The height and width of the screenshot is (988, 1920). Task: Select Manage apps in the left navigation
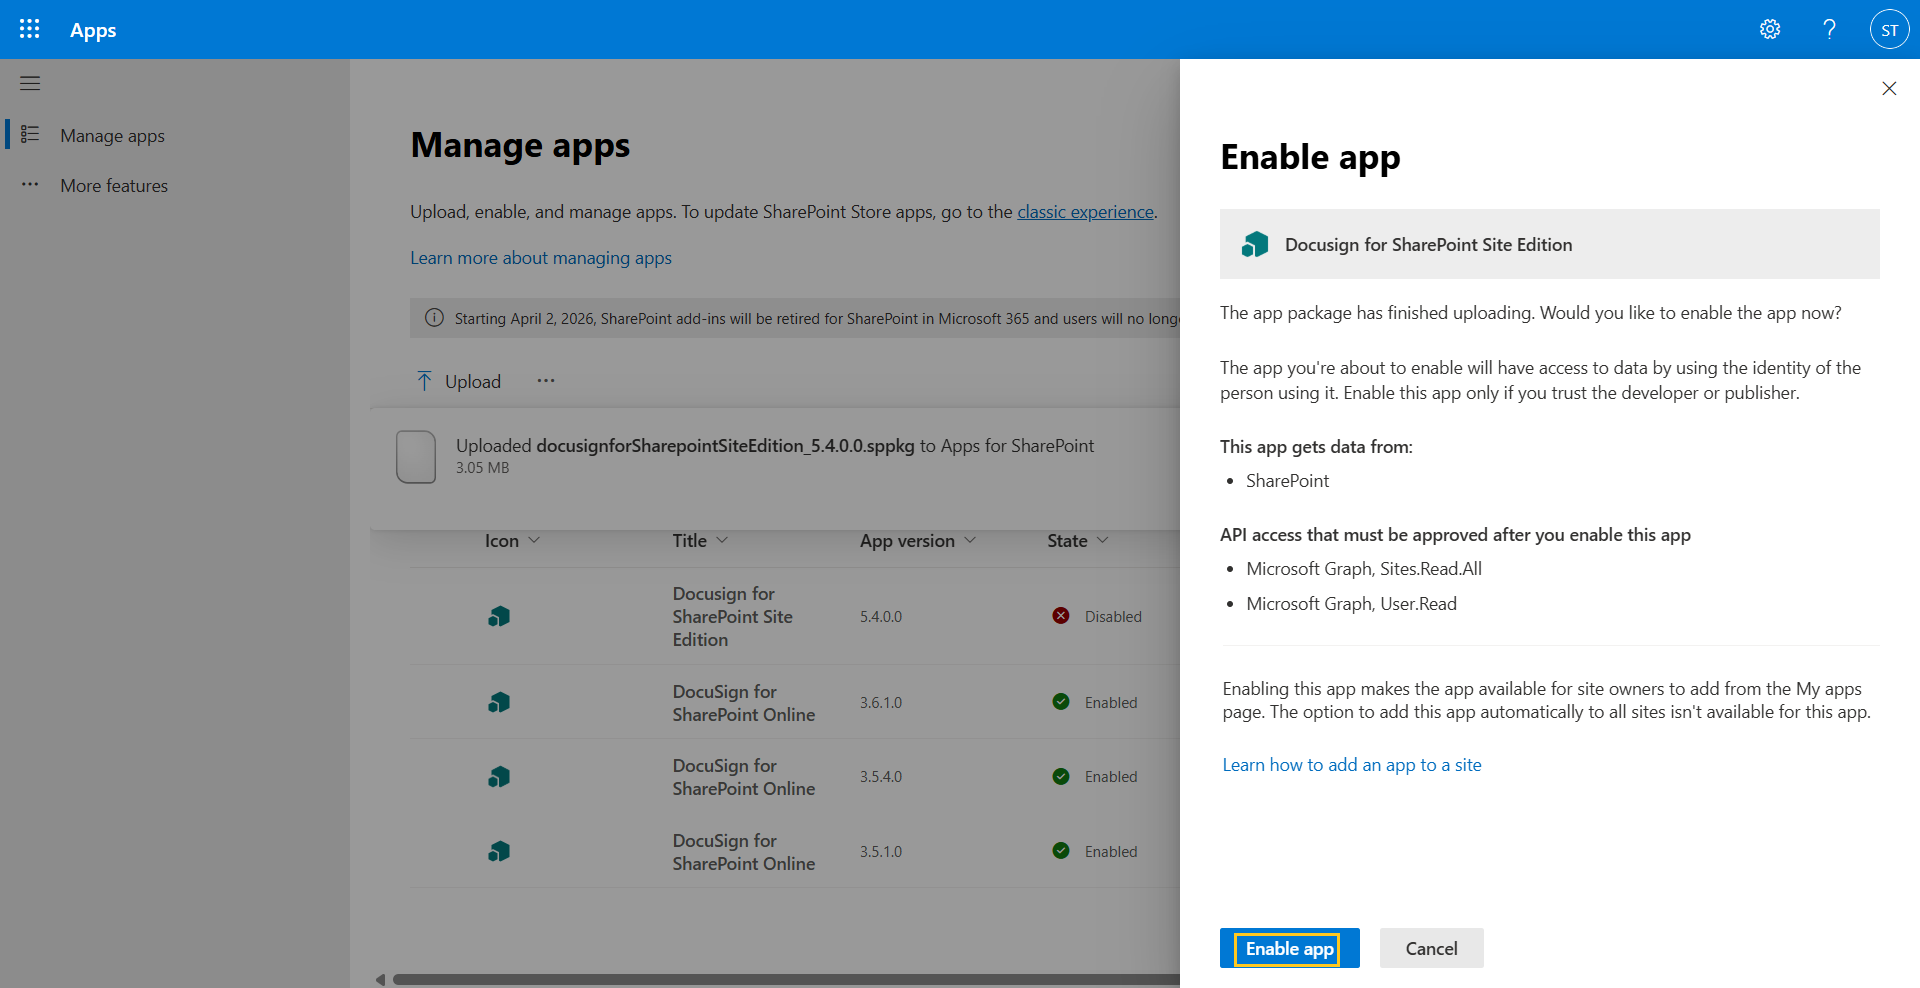click(x=112, y=135)
